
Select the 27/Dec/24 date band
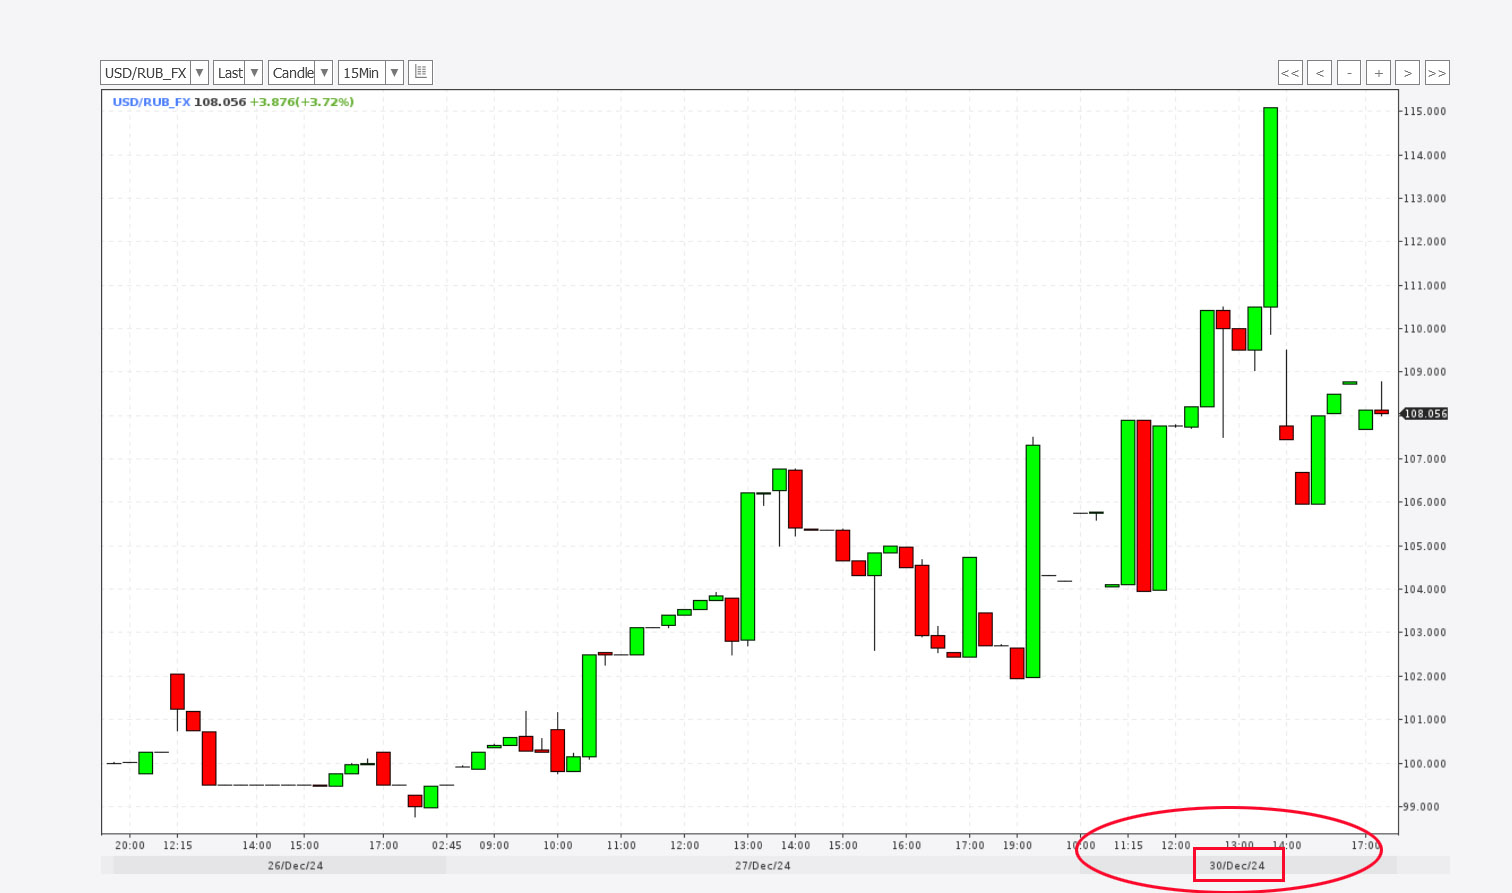[762, 866]
